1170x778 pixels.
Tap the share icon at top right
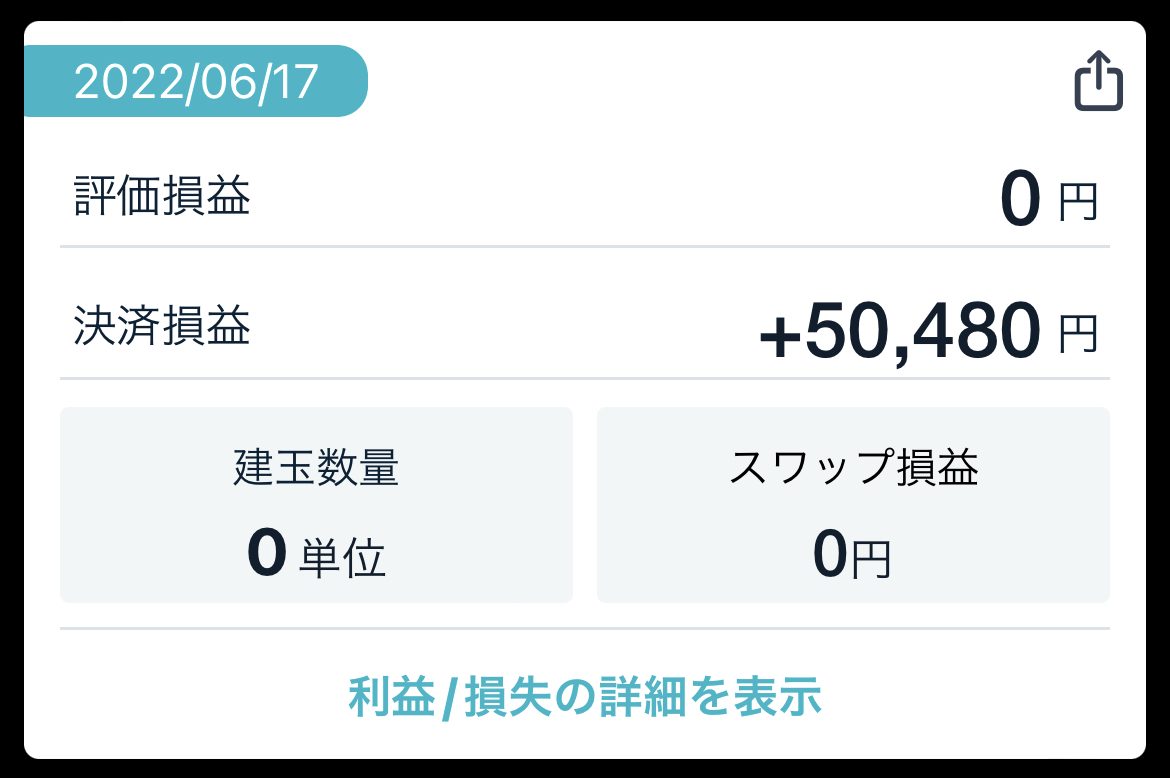click(1098, 81)
